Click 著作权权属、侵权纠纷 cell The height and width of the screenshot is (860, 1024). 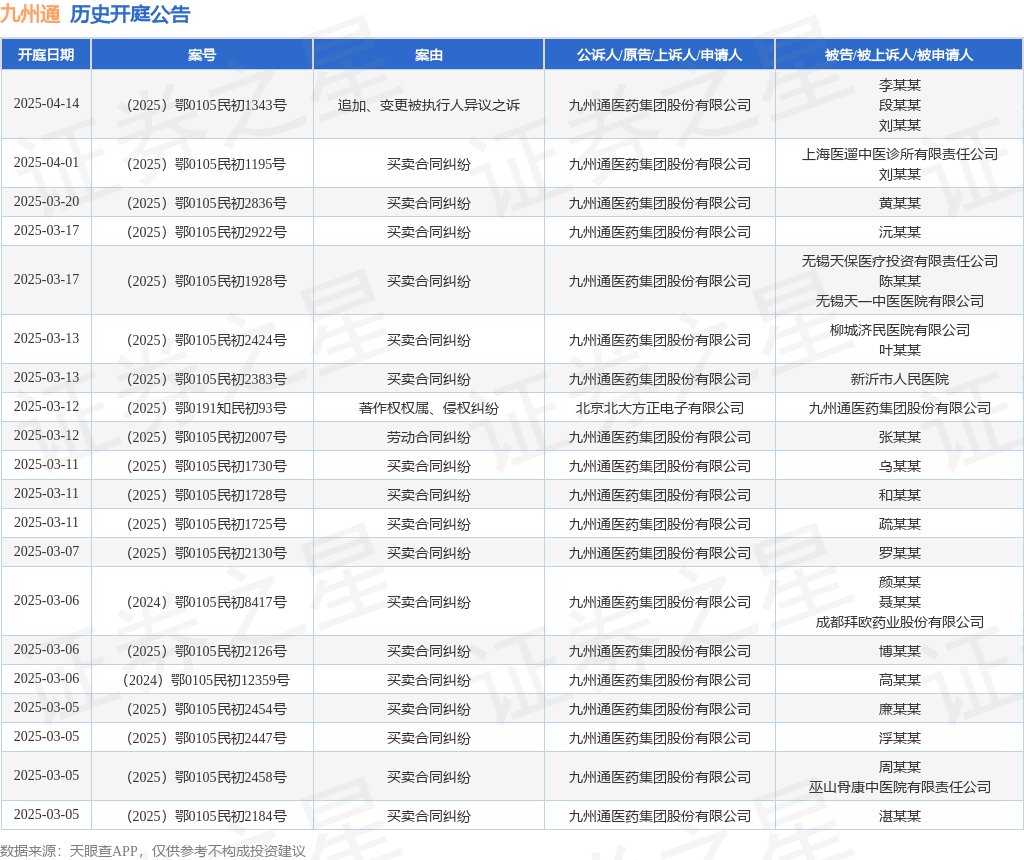click(x=428, y=408)
